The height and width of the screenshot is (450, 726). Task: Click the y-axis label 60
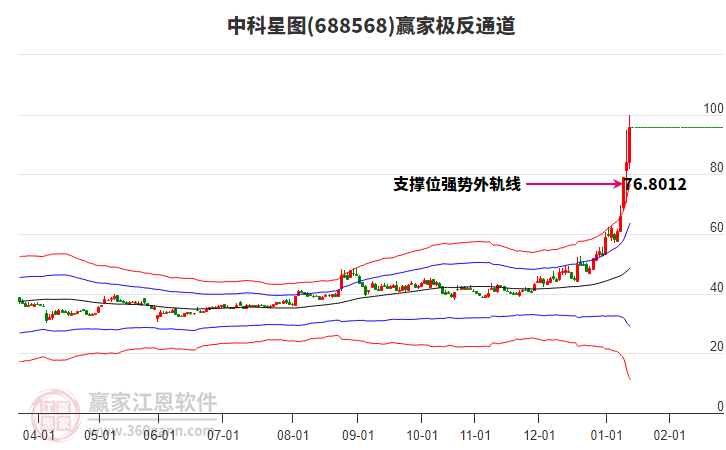(716, 227)
